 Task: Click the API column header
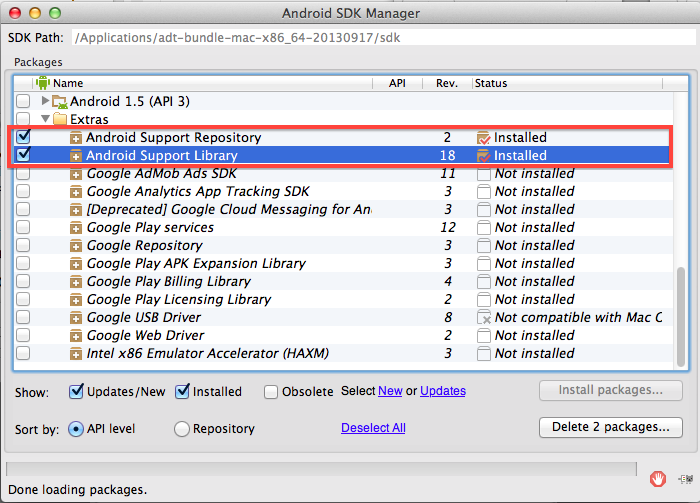coord(397,83)
